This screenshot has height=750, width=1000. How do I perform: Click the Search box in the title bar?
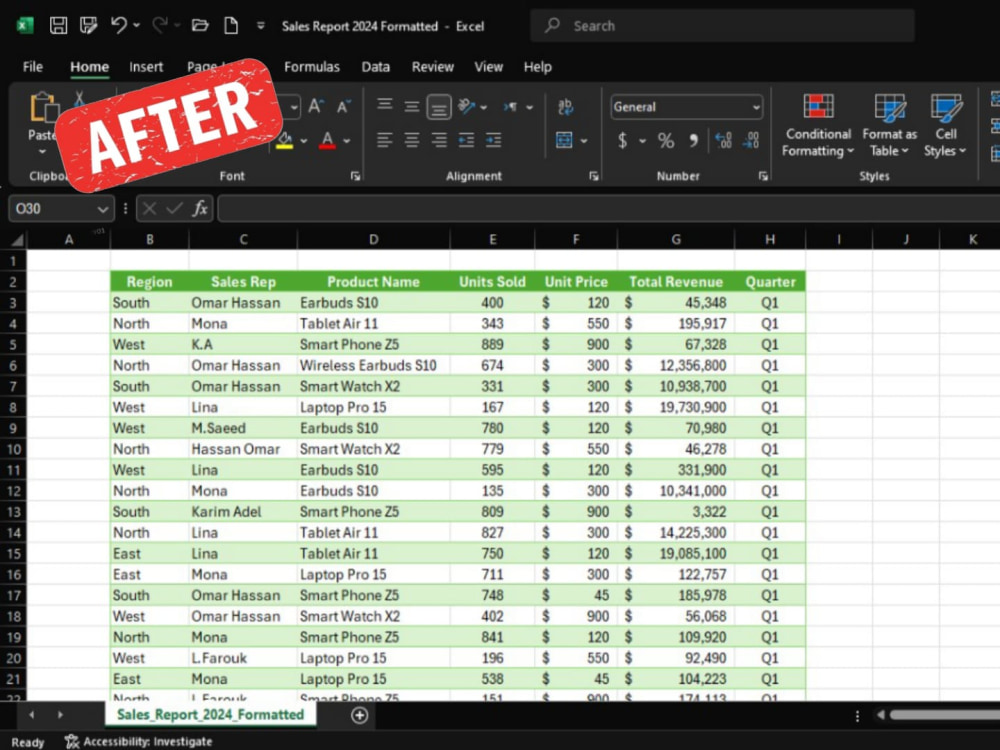click(722, 26)
